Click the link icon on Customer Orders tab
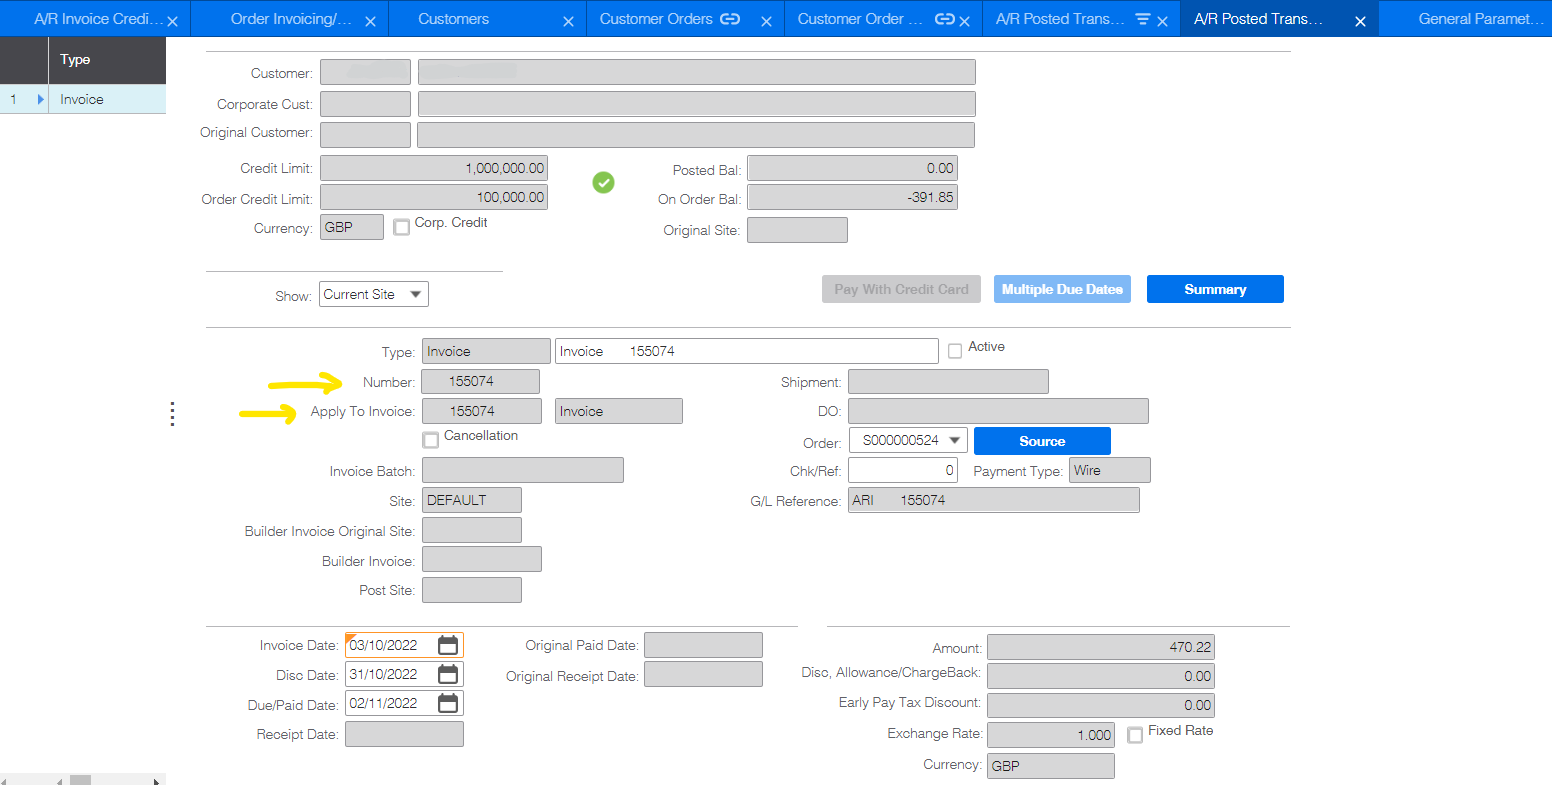The image size is (1552, 785). pos(731,19)
